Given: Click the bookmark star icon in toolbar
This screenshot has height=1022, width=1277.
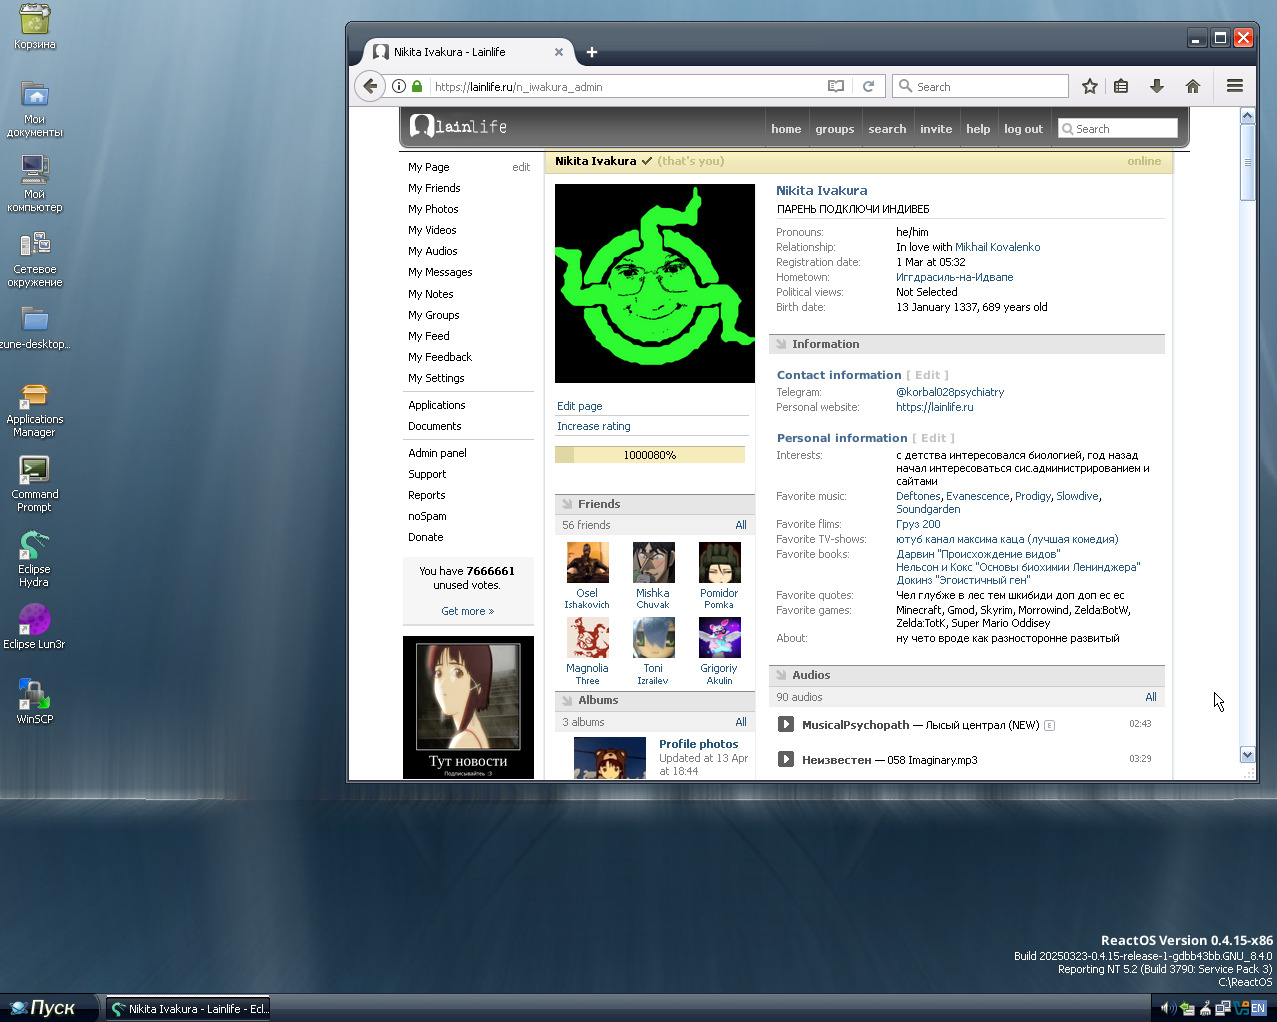Looking at the screenshot, I should coord(1090,87).
